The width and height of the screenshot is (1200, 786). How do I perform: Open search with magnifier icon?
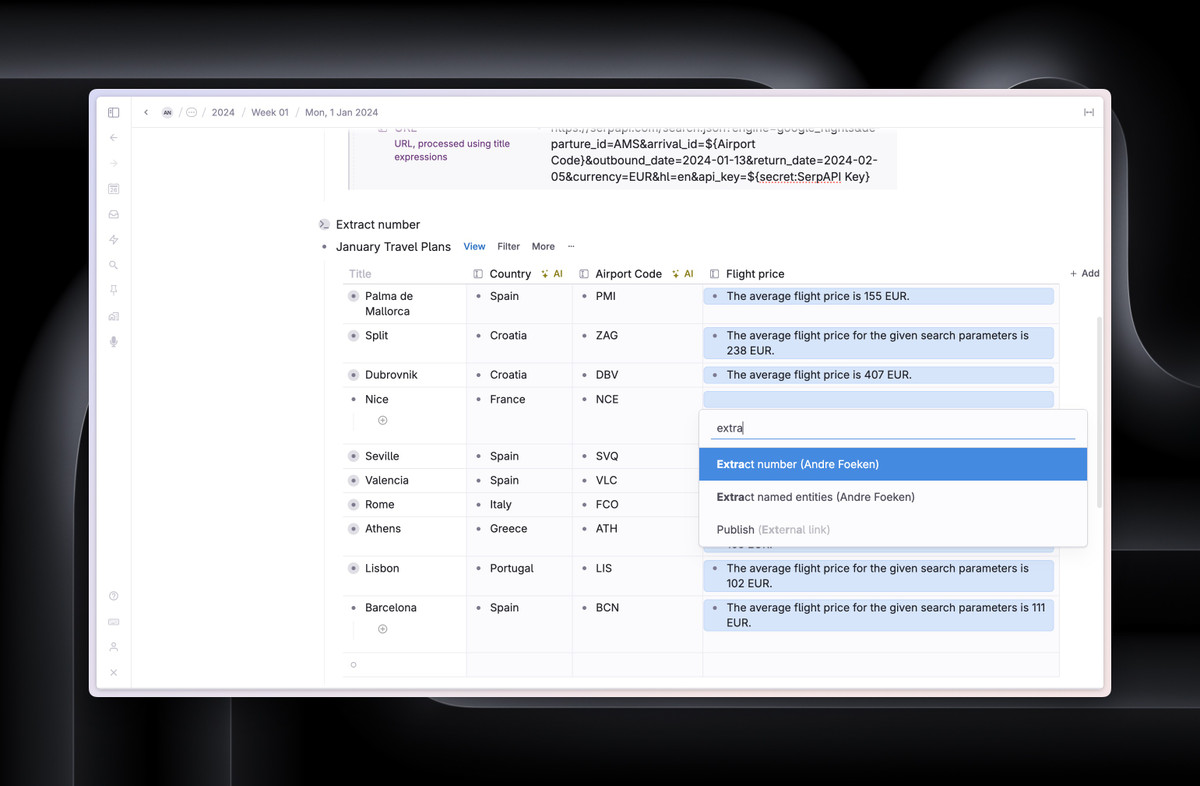pyautogui.click(x=114, y=265)
